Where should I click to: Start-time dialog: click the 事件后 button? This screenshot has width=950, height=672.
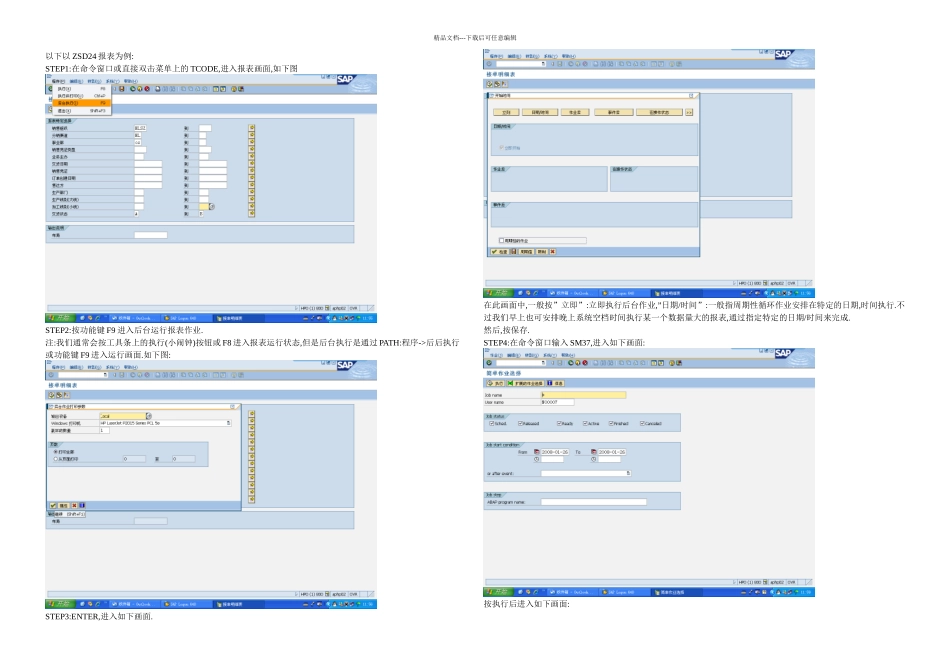(x=614, y=112)
